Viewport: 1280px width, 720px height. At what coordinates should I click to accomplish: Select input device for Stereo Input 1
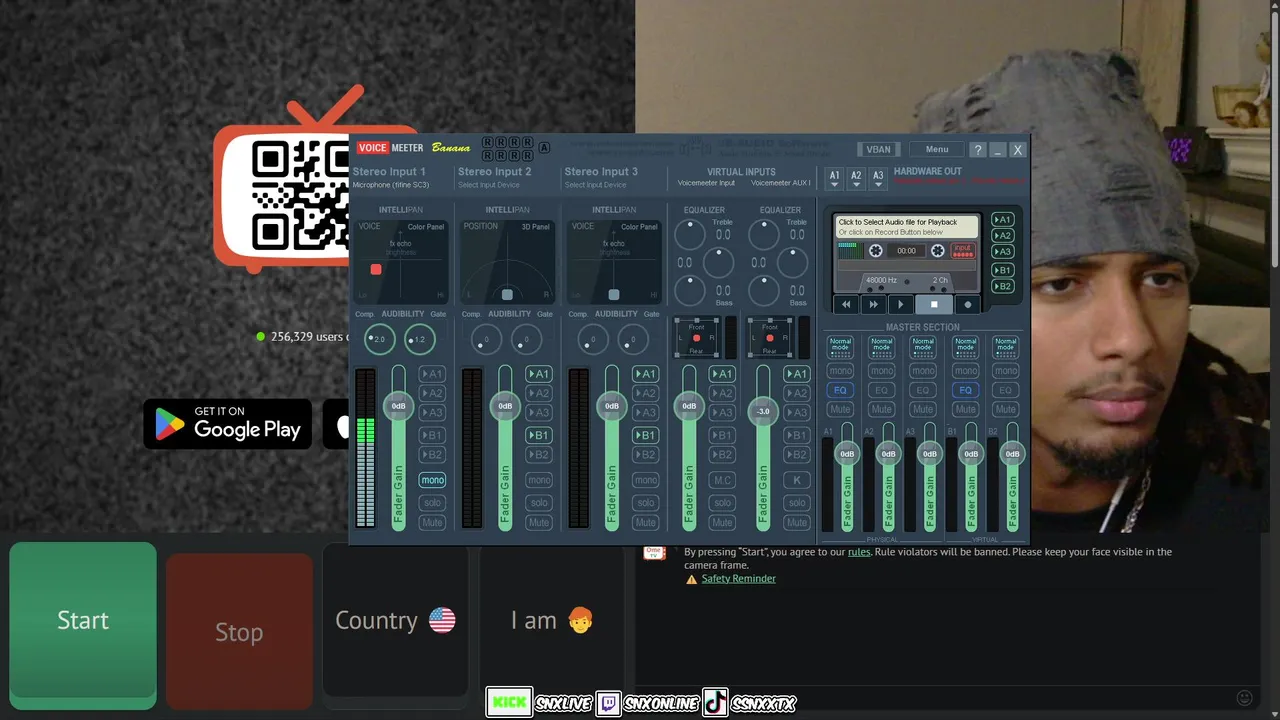pos(391,185)
